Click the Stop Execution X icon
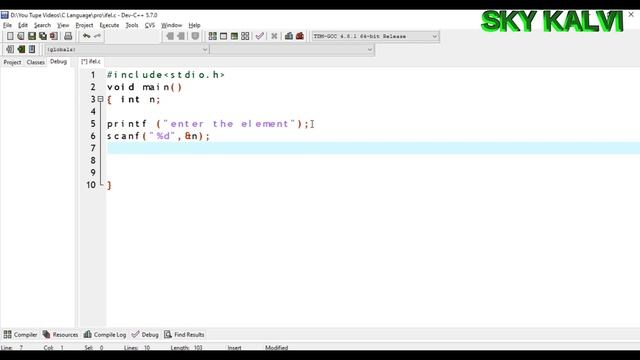The width and height of the screenshot is (640, 360). coord(274,36)
